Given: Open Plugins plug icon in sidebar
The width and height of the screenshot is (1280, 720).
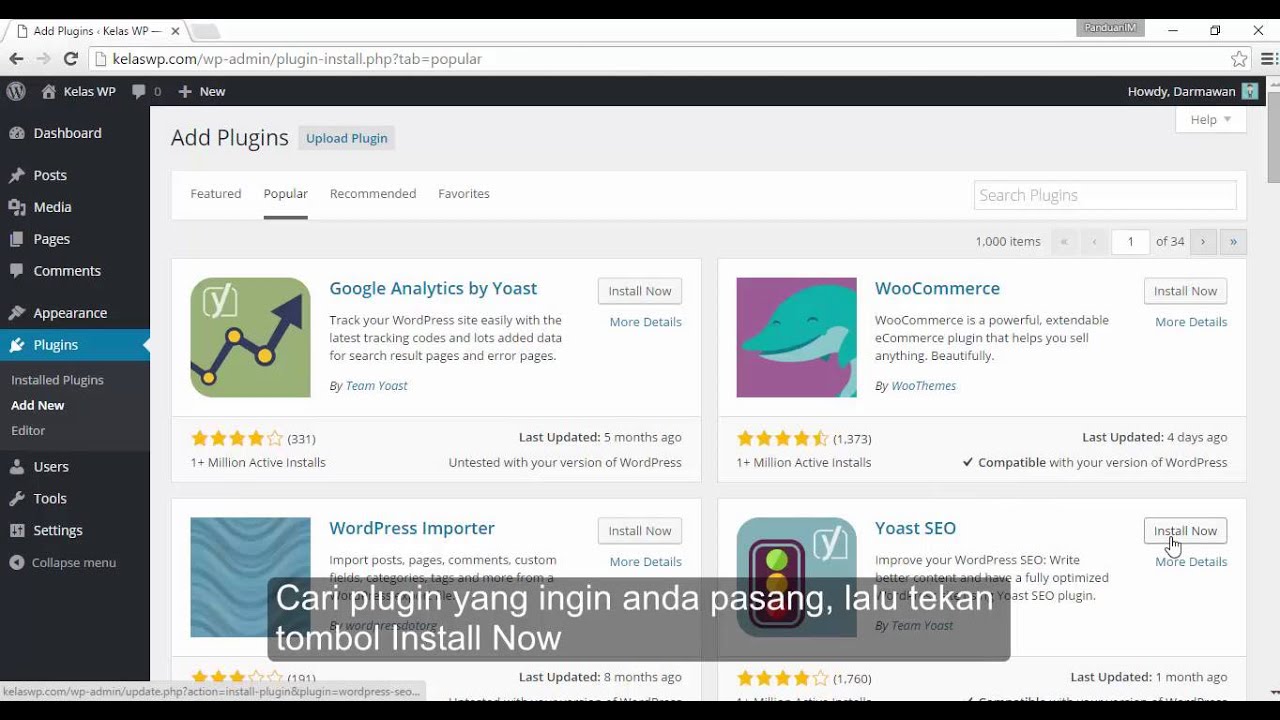Looking at the screenshot, I should tap(16, 345).
